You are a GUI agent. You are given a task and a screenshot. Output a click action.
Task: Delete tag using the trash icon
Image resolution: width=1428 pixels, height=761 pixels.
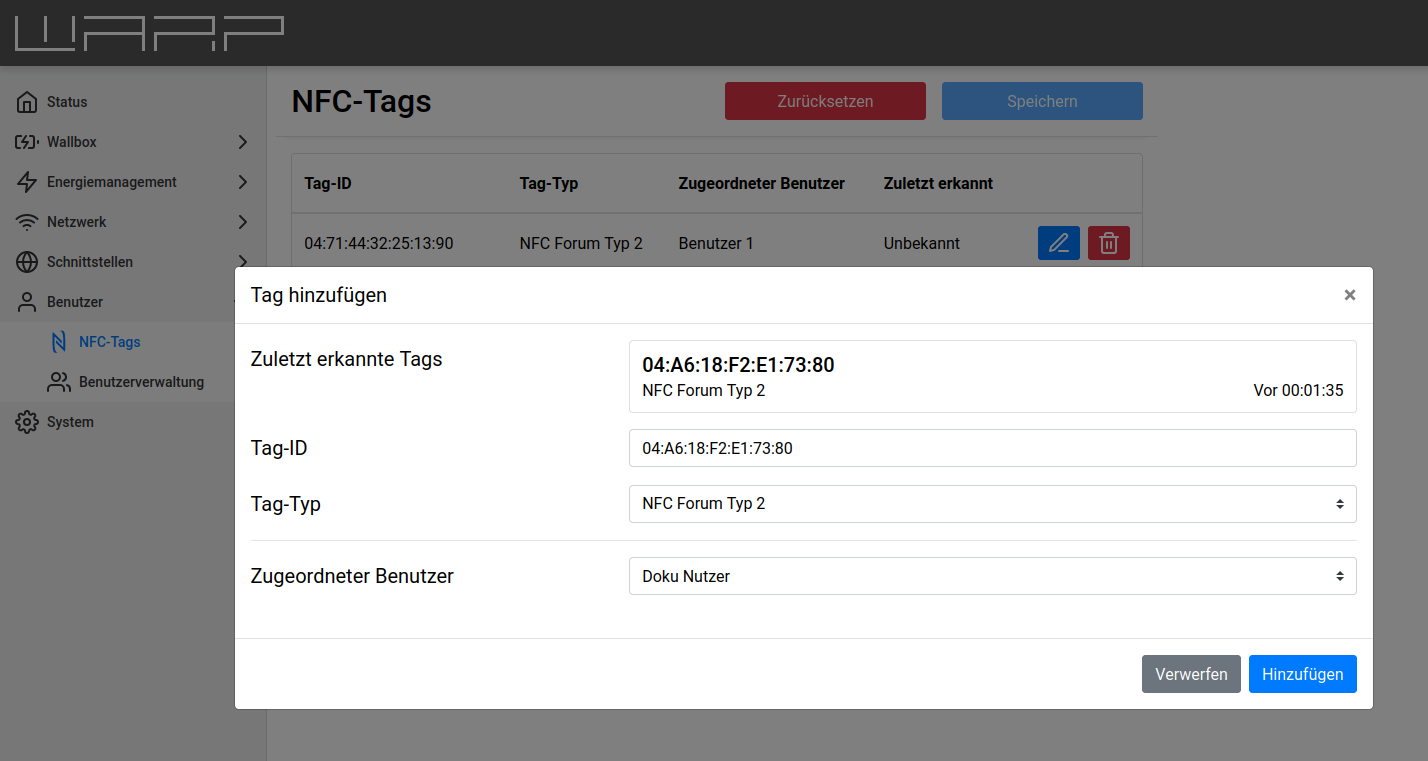click(1108, 243)
